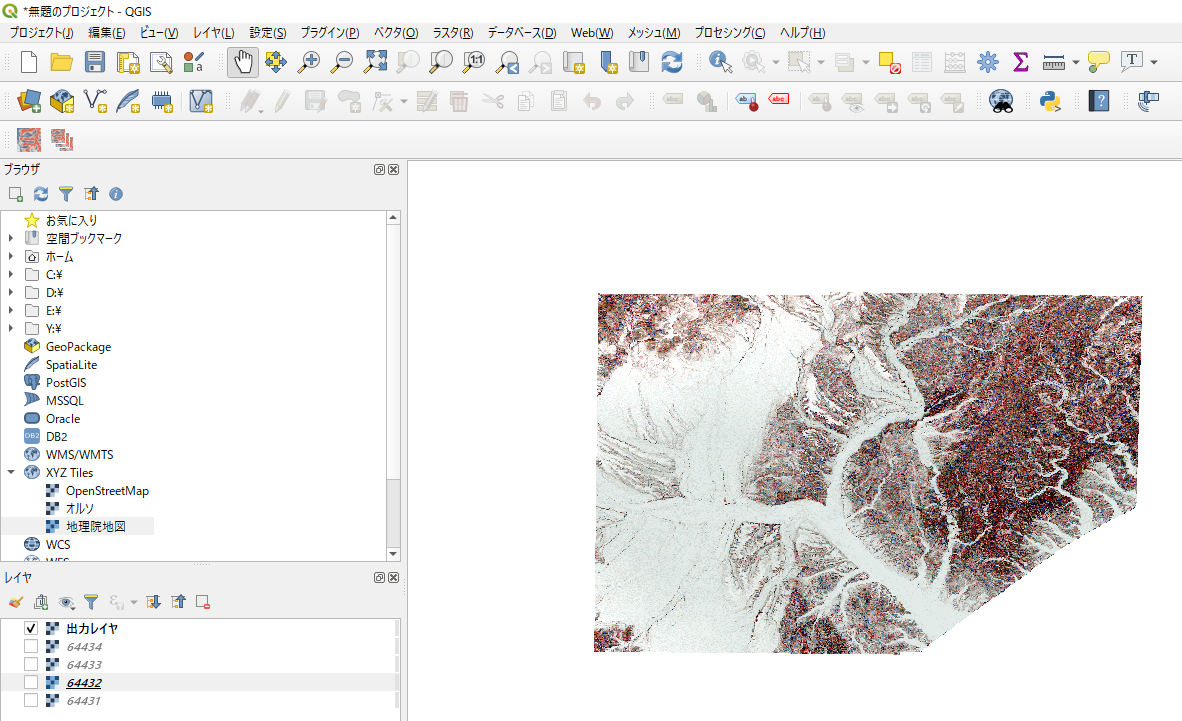
Task: Expand the D:¥ drive node
Action: [11, 293]
